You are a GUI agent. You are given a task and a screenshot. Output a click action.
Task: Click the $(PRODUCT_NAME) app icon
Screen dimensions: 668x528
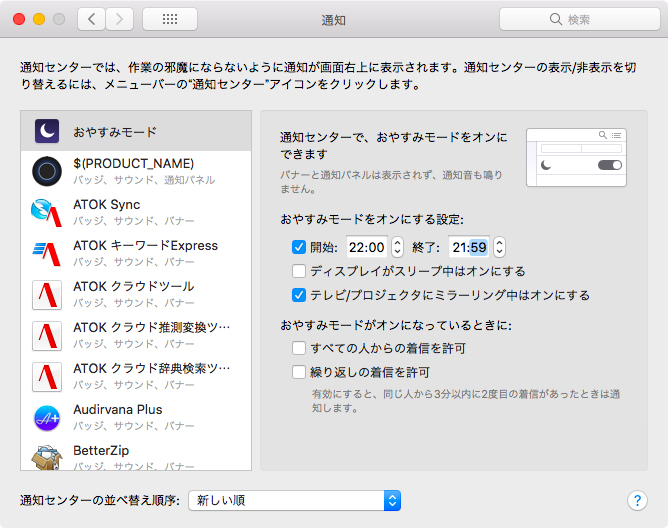(47, 171)
